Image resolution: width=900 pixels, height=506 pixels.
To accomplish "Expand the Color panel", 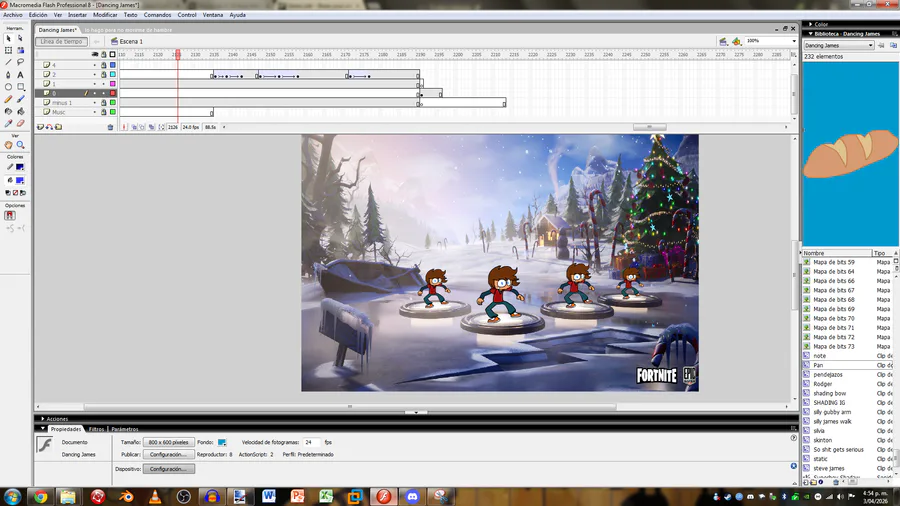I will pyautogui.click(x=810, y=24).
